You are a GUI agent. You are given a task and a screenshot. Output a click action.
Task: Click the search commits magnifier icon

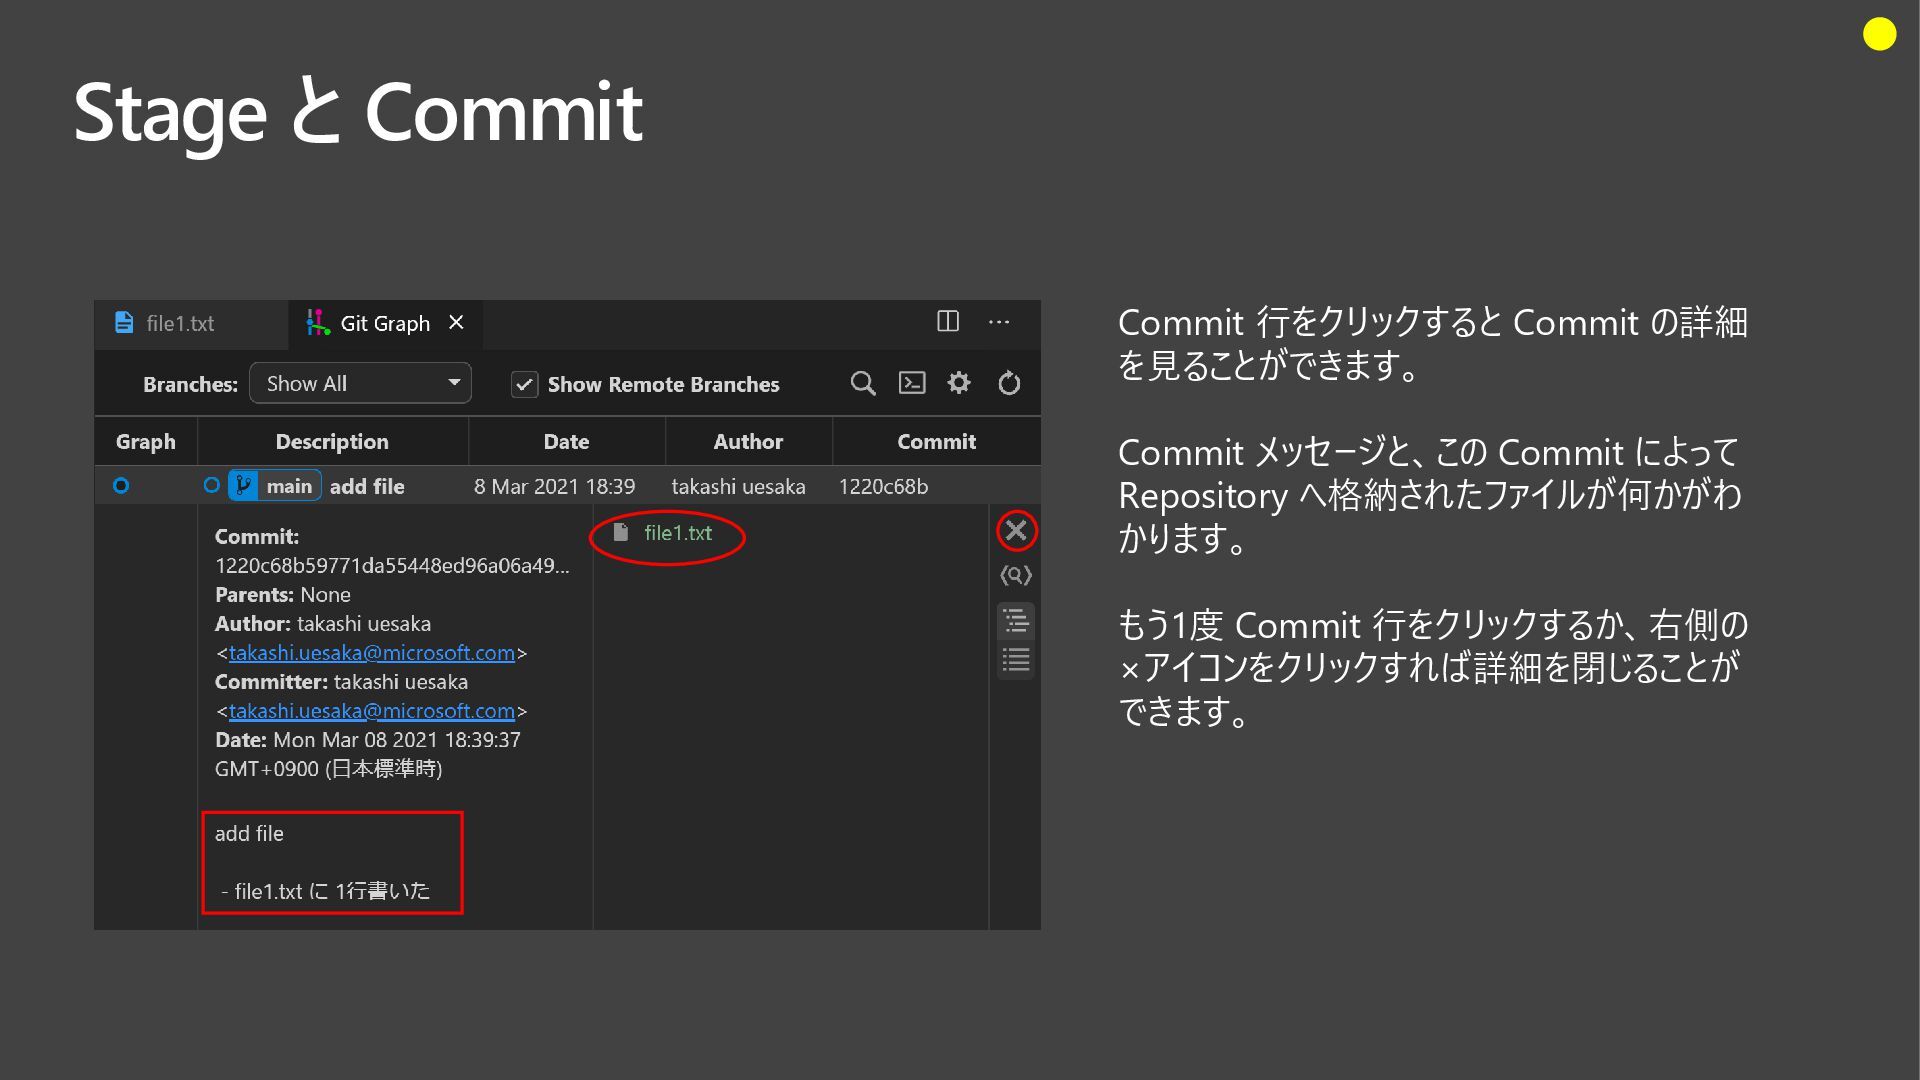coord(862,383)
